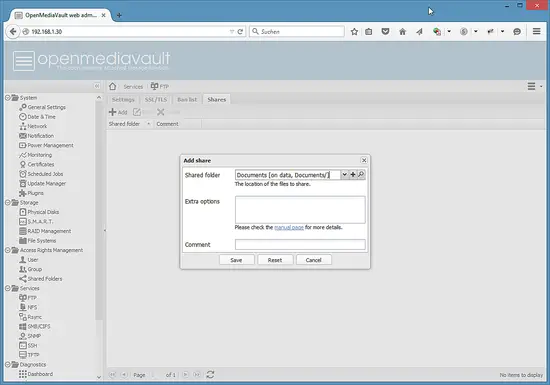Click the browser search box
The image size is (550, 385).
coord(297,32)
